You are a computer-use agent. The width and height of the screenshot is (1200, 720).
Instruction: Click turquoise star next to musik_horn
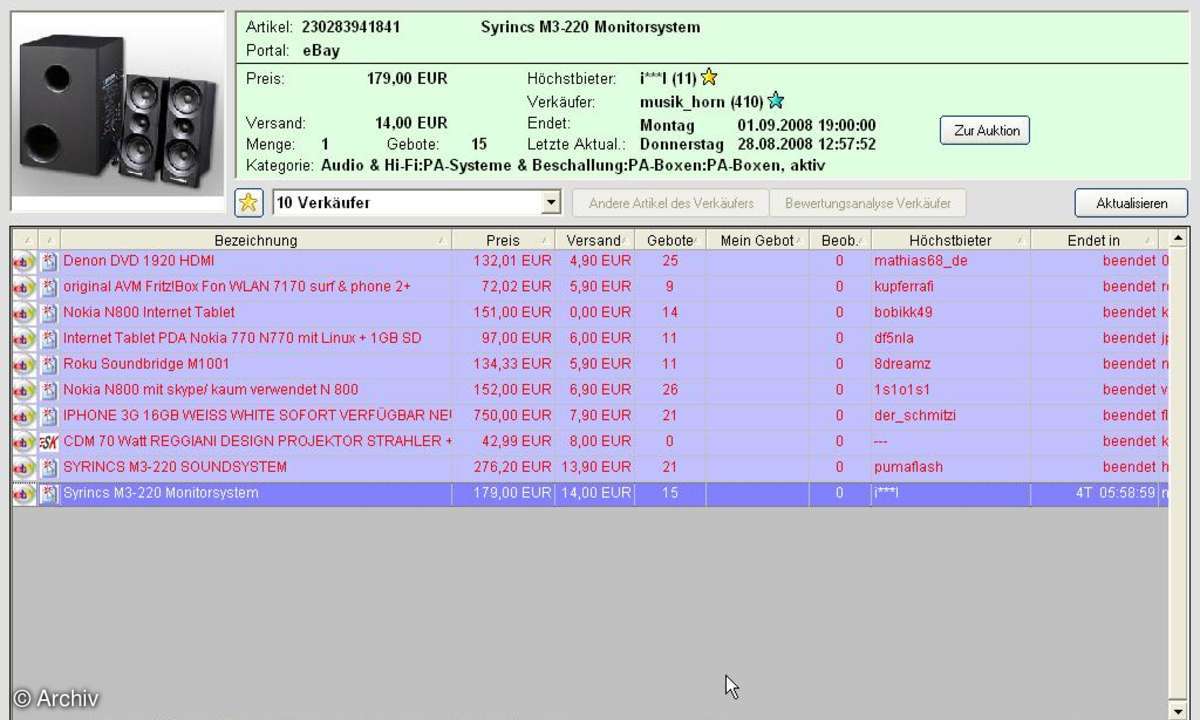click(776, 101)
